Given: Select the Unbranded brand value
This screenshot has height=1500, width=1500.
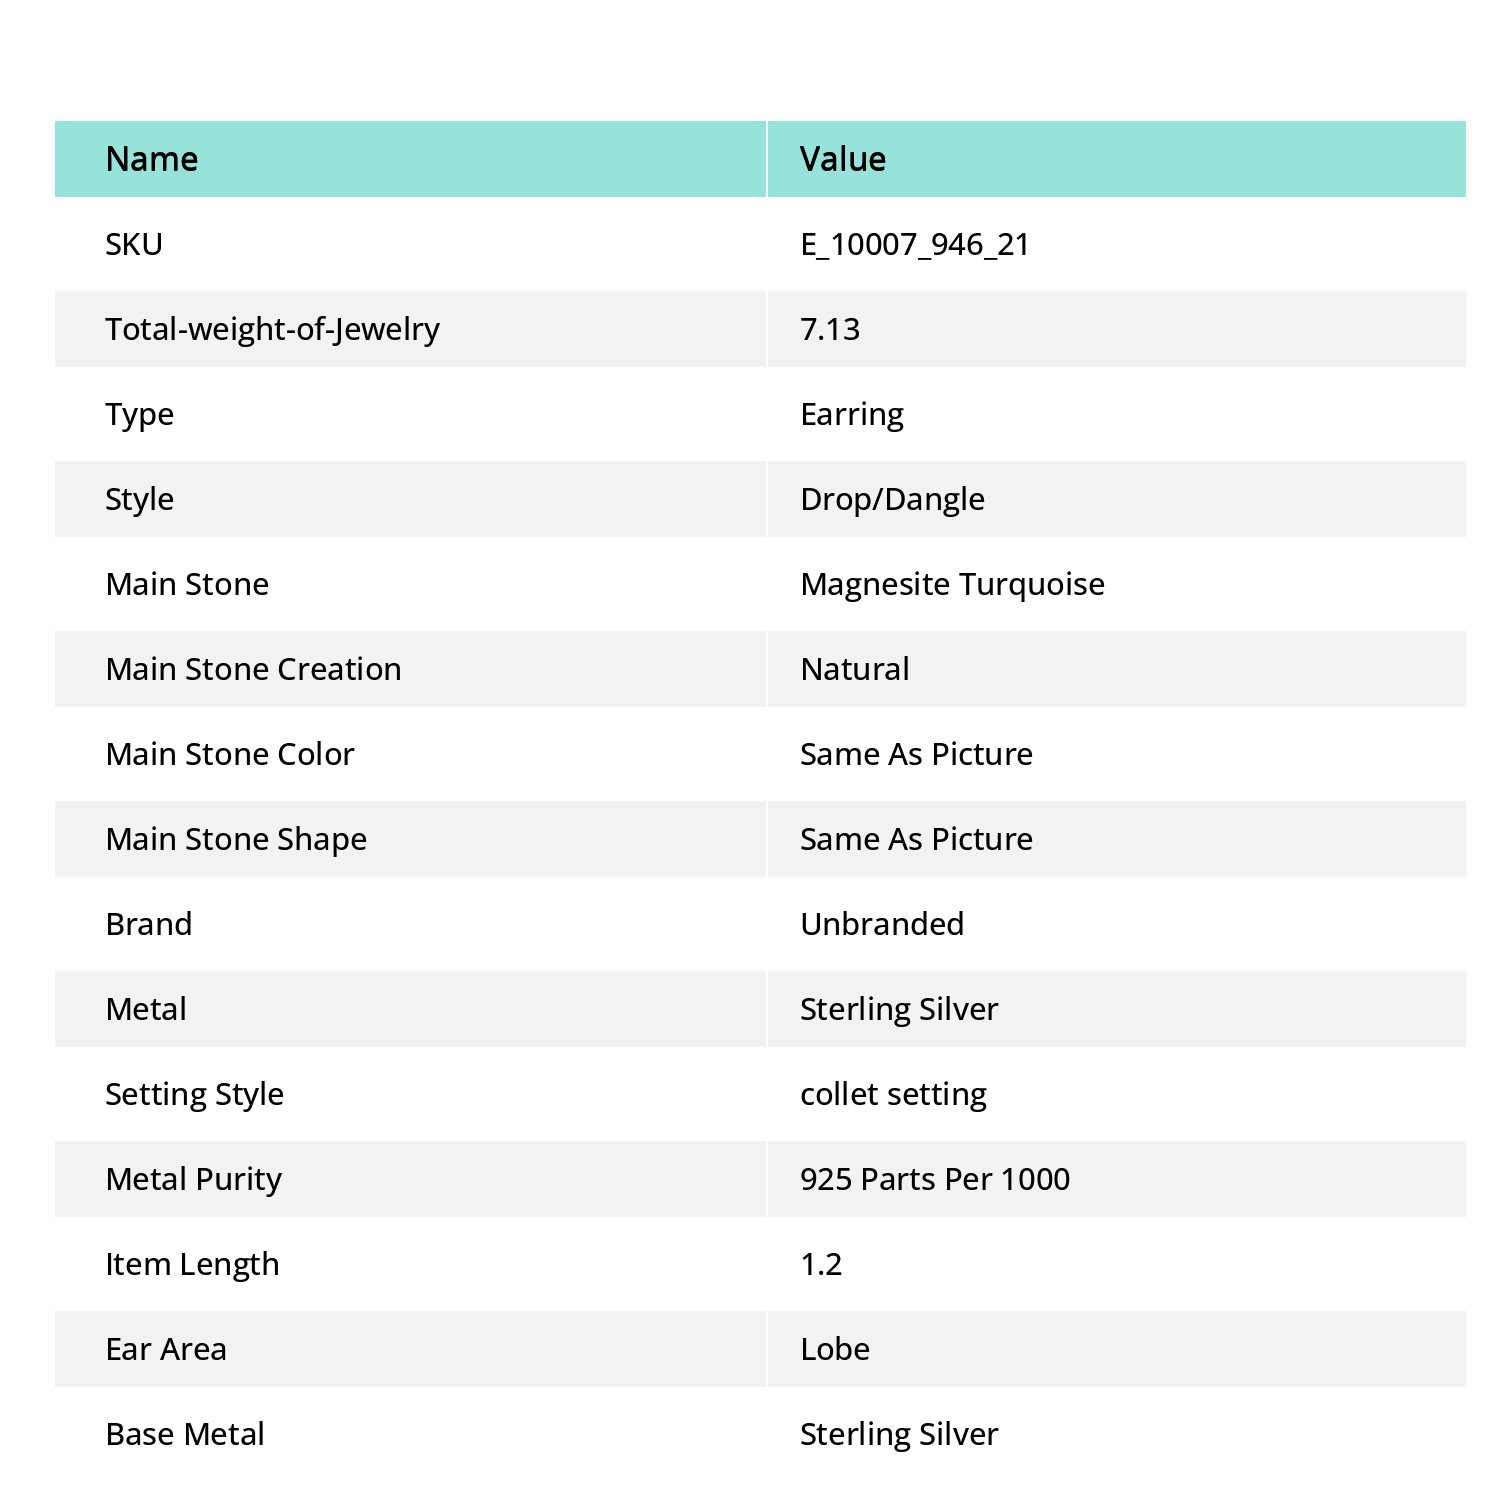Looking at the screenshot, I should pyautogui.click(x=882, y=924).
